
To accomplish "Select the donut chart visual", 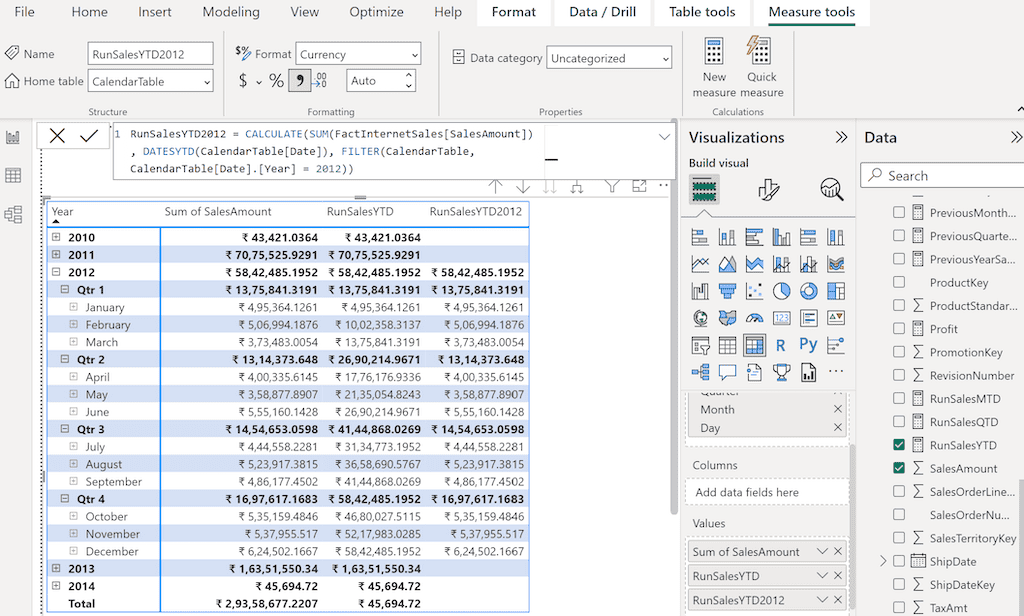I will pos(807,292).
